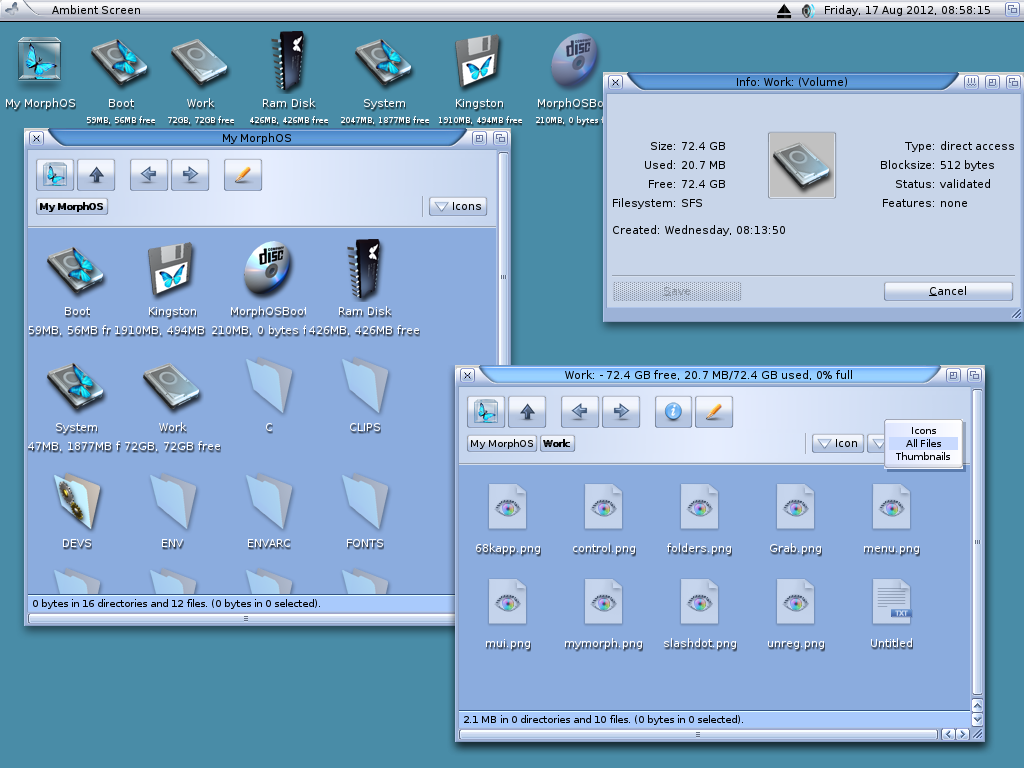Viewport: 1024px width, 768px height.
Task: Click the scroll up arrow in Work window
Action: point(977,705)
